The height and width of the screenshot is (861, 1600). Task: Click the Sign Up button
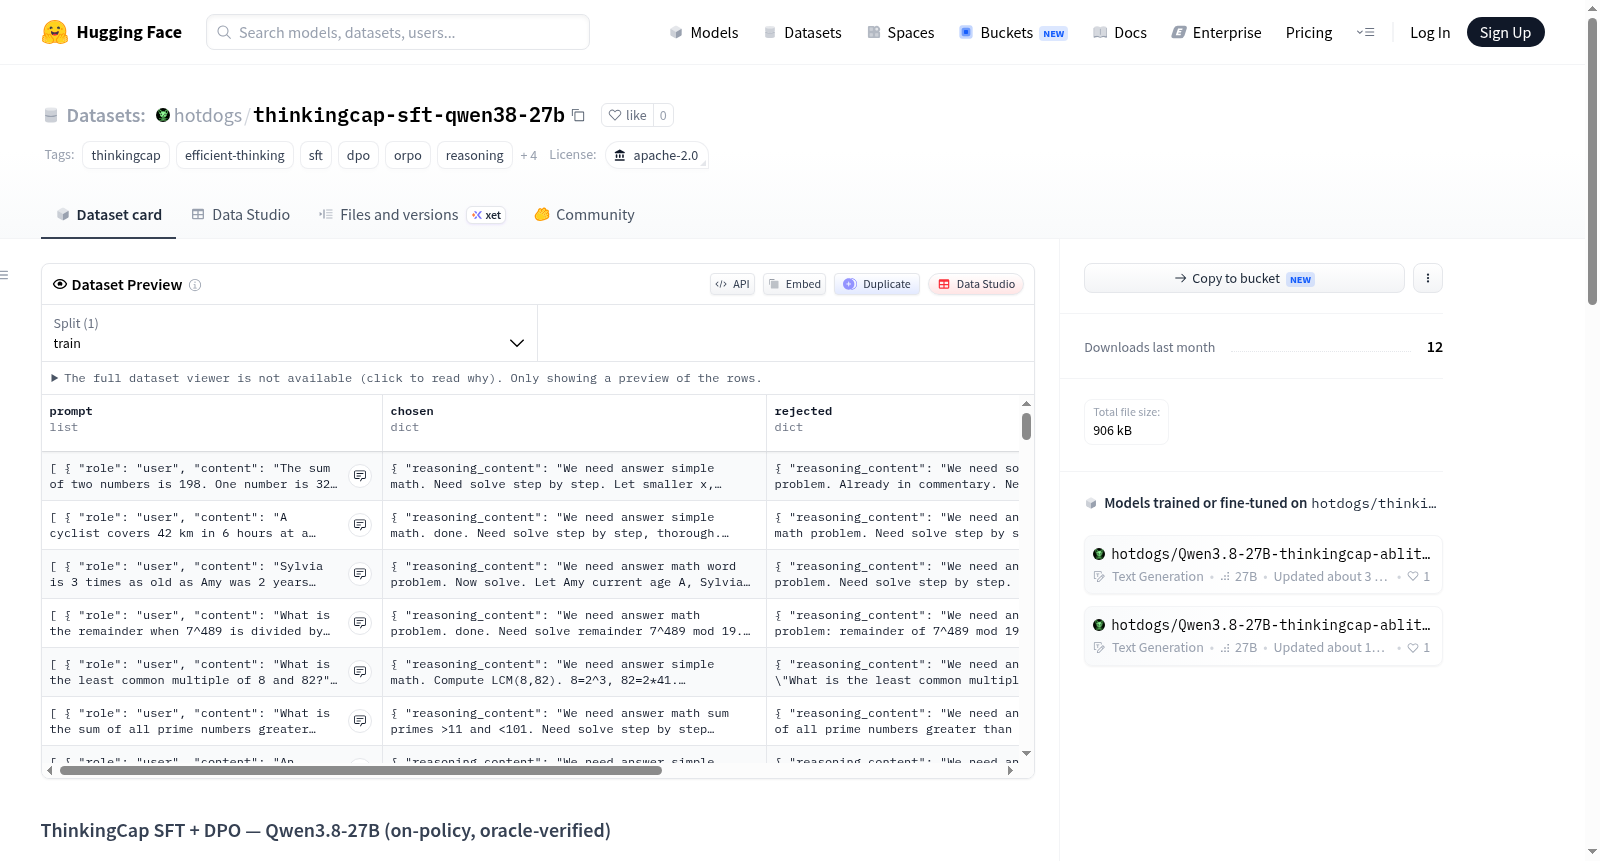pos(1505,32)
